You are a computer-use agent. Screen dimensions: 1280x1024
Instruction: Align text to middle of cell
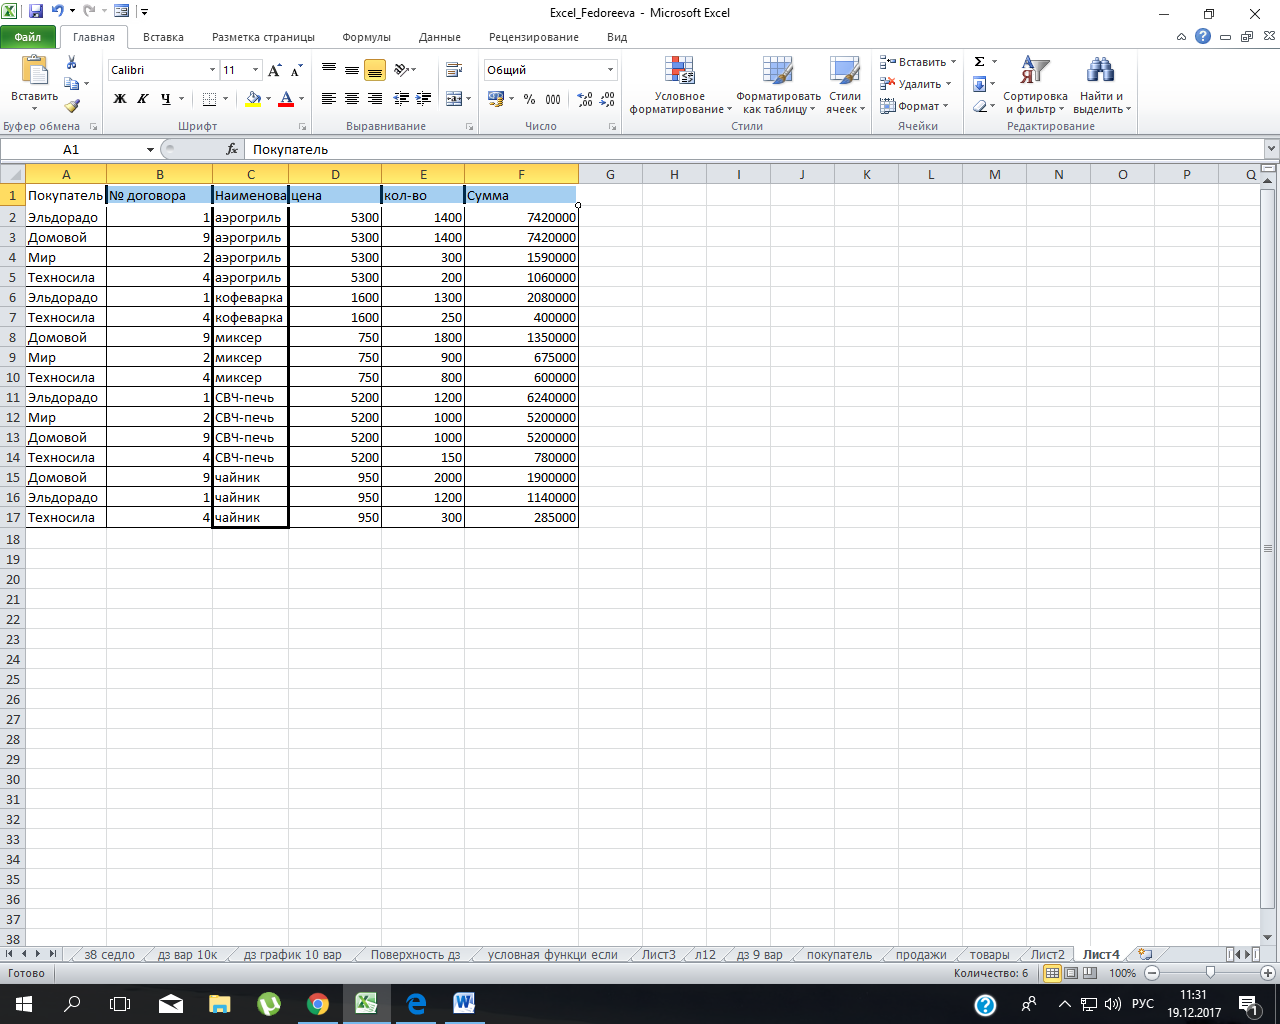tap(352, 70)
